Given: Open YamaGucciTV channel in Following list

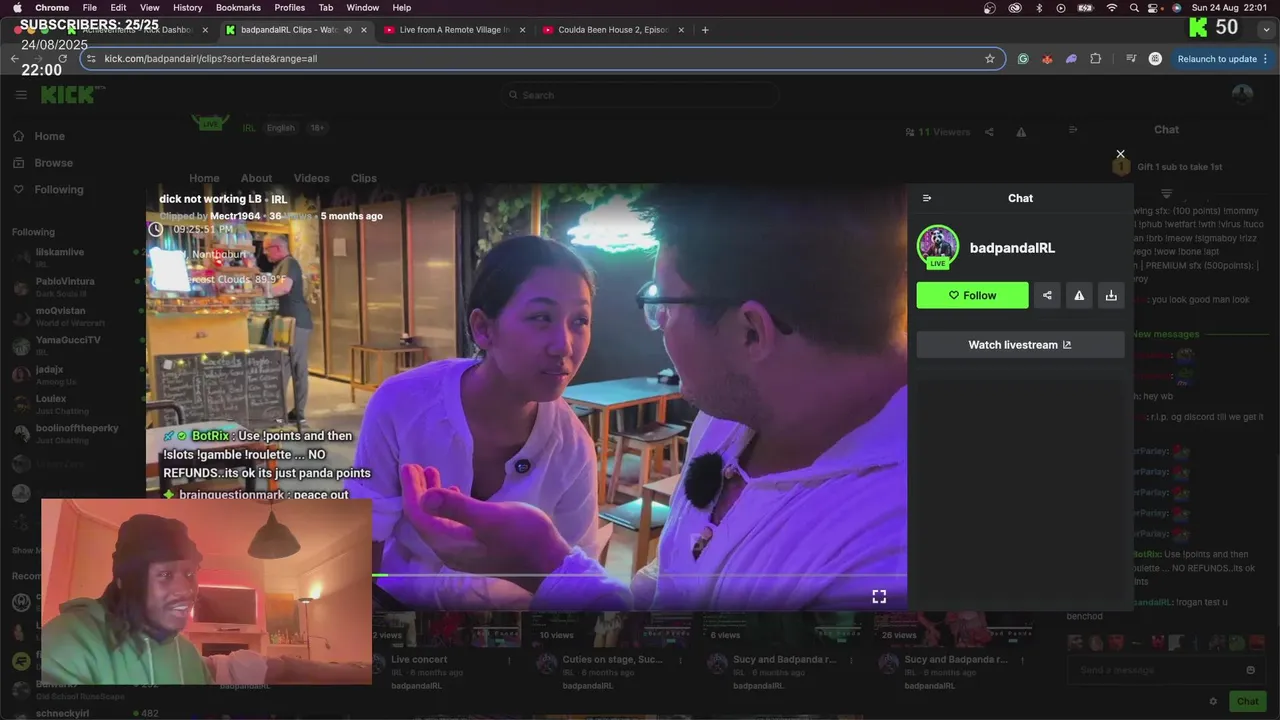Looking at the screenshot, I should click(x=73, y=345).
